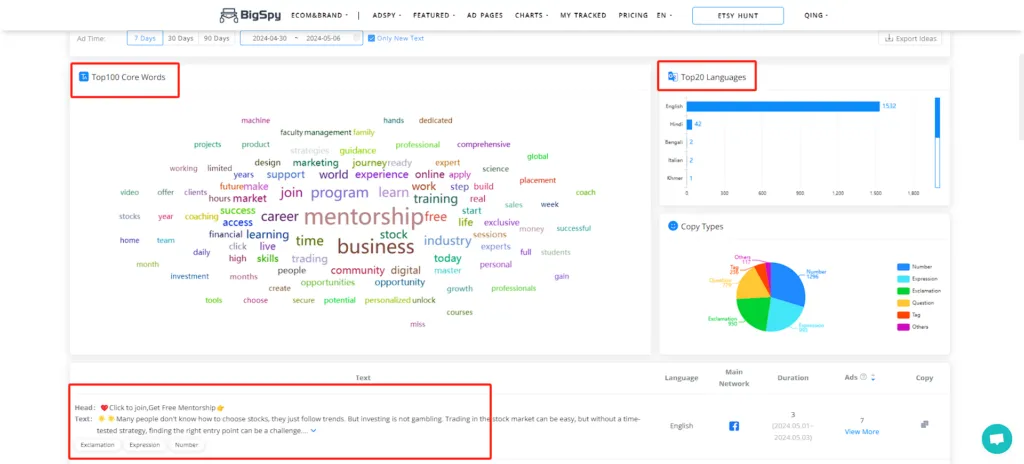Click the Top100 Core Words icon
The width and height of the screenshot is (1024, 464).
coord(84,77)
